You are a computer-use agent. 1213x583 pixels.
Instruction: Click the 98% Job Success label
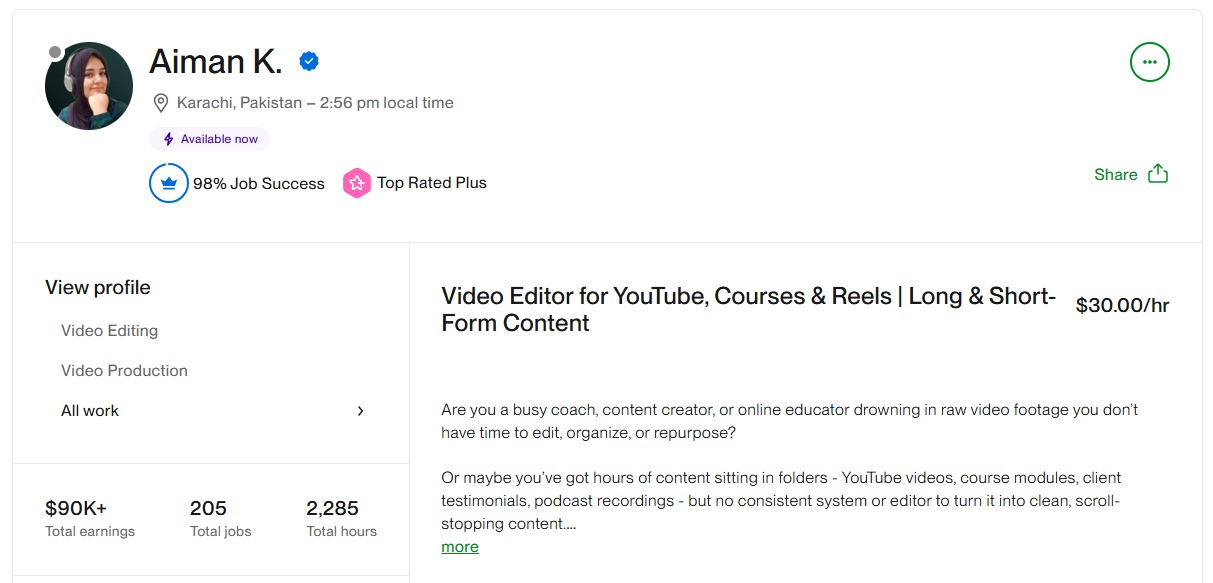click(x=259, y=183)
